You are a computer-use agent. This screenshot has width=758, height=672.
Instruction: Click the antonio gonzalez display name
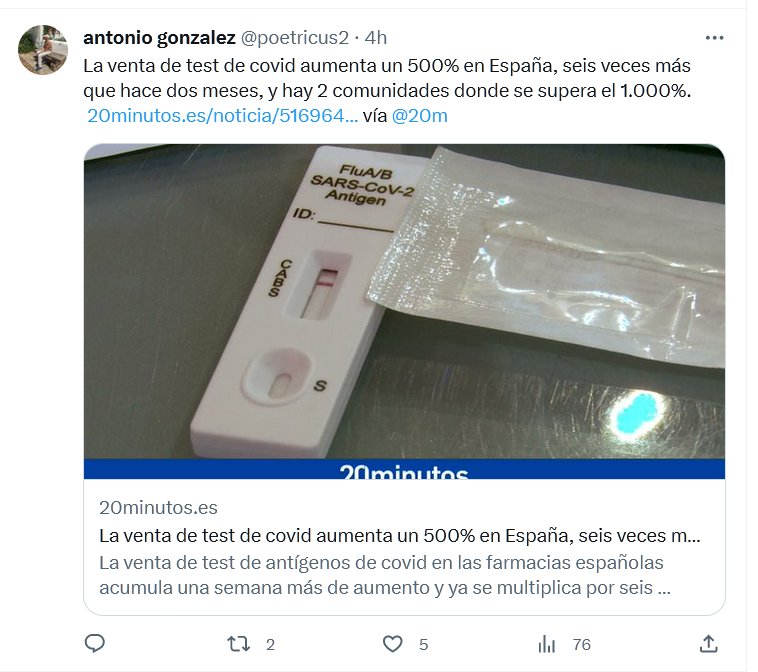click(159, 38)
